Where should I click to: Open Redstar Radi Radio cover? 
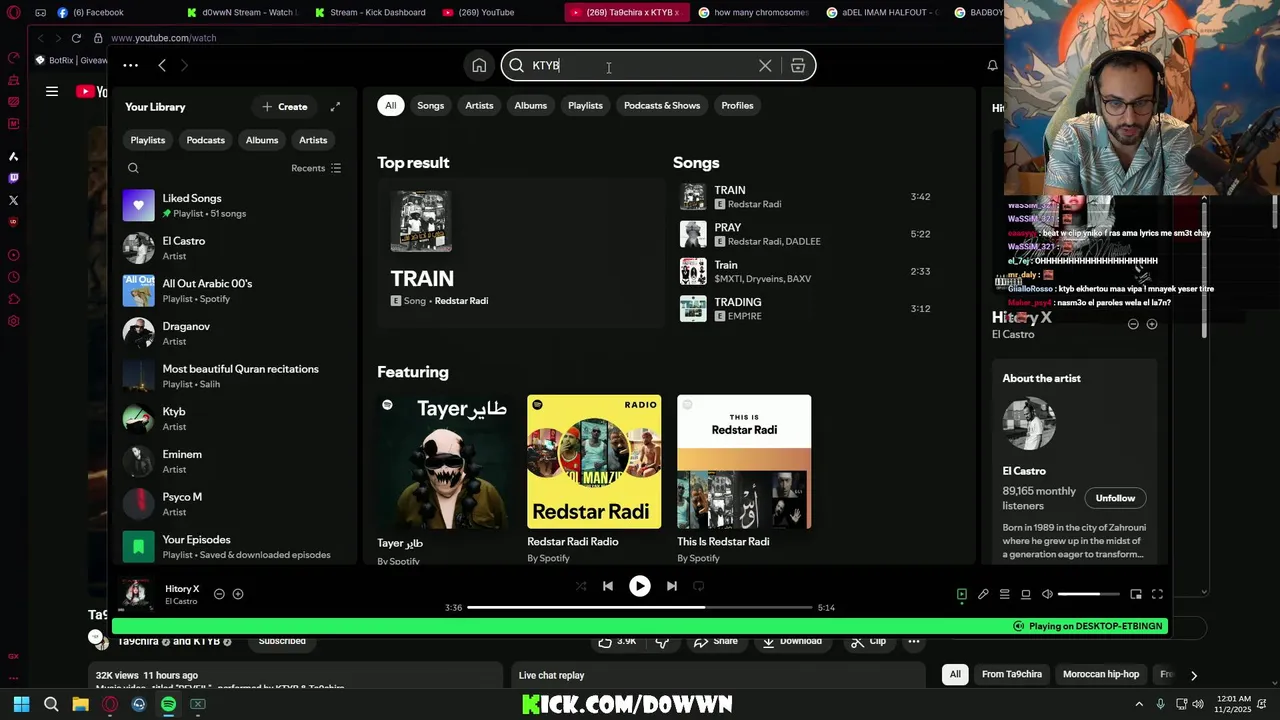pos(594,462)
